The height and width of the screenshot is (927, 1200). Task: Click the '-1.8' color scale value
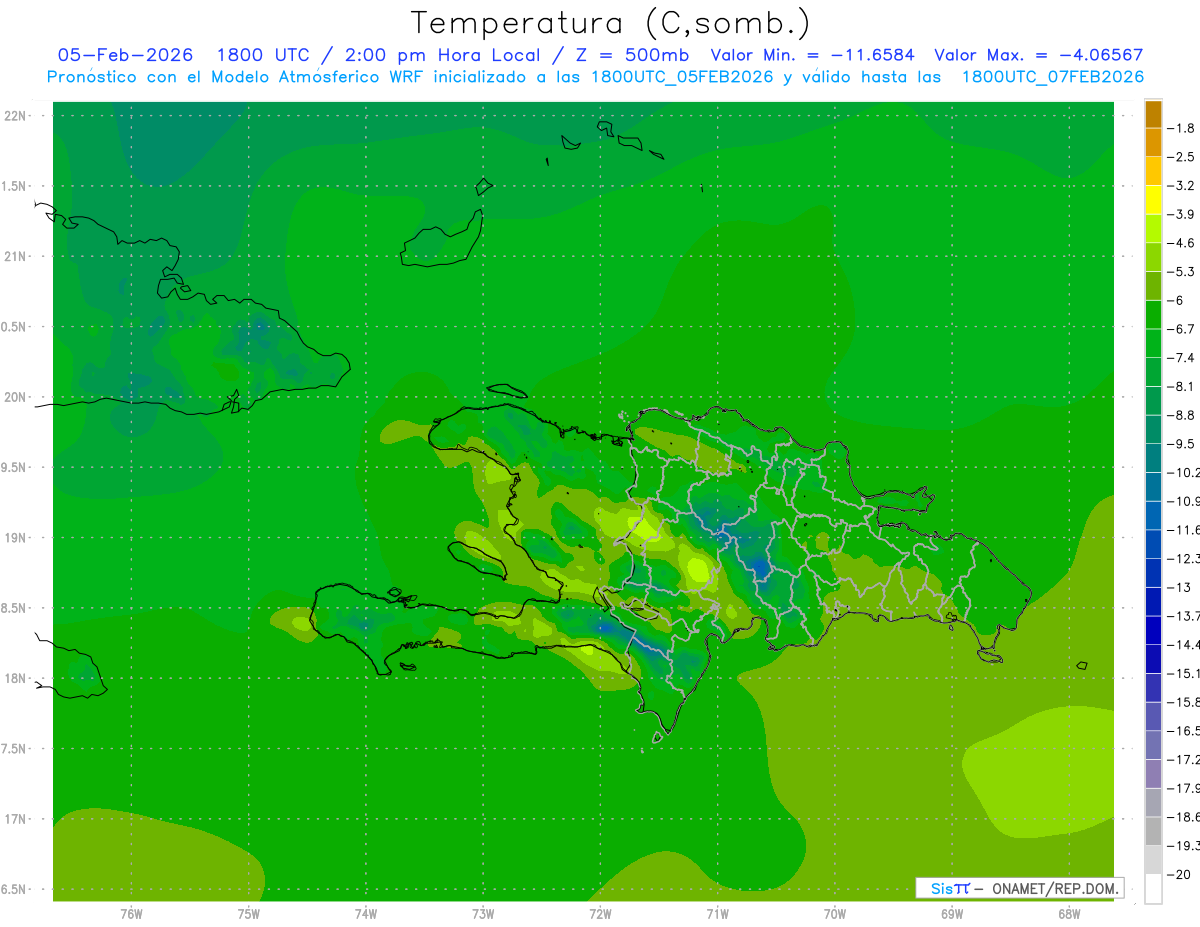coord(1181,128)
